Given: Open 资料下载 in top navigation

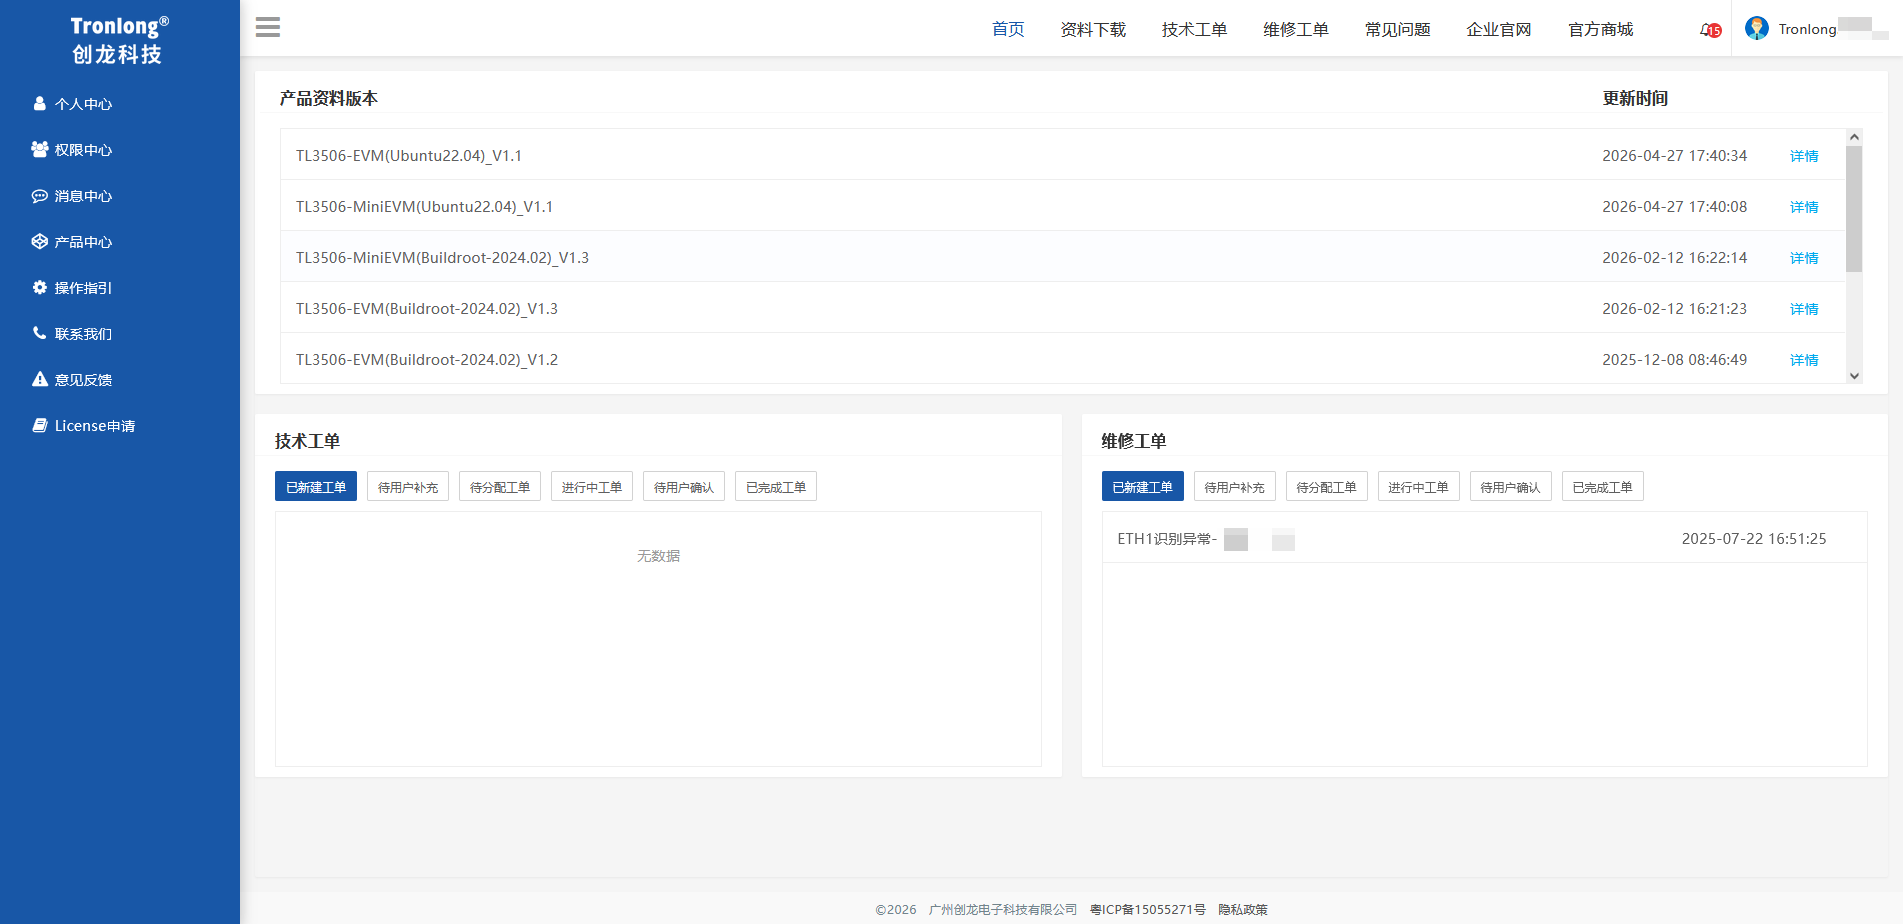Looking at the screenshot, I should [1093, 29].
